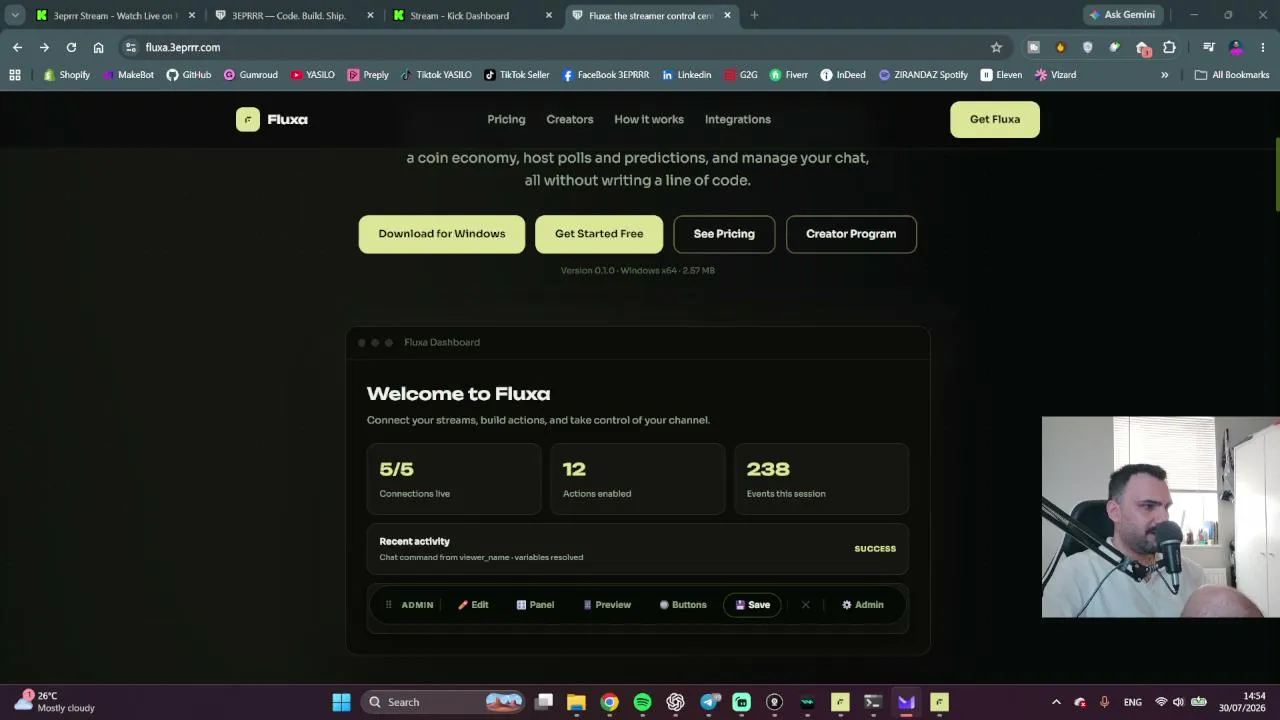Image resolution: width=1280 pixels, height=720 pixels.
Task: Show hidden system tray icons
Action: tap(1056, 702)
